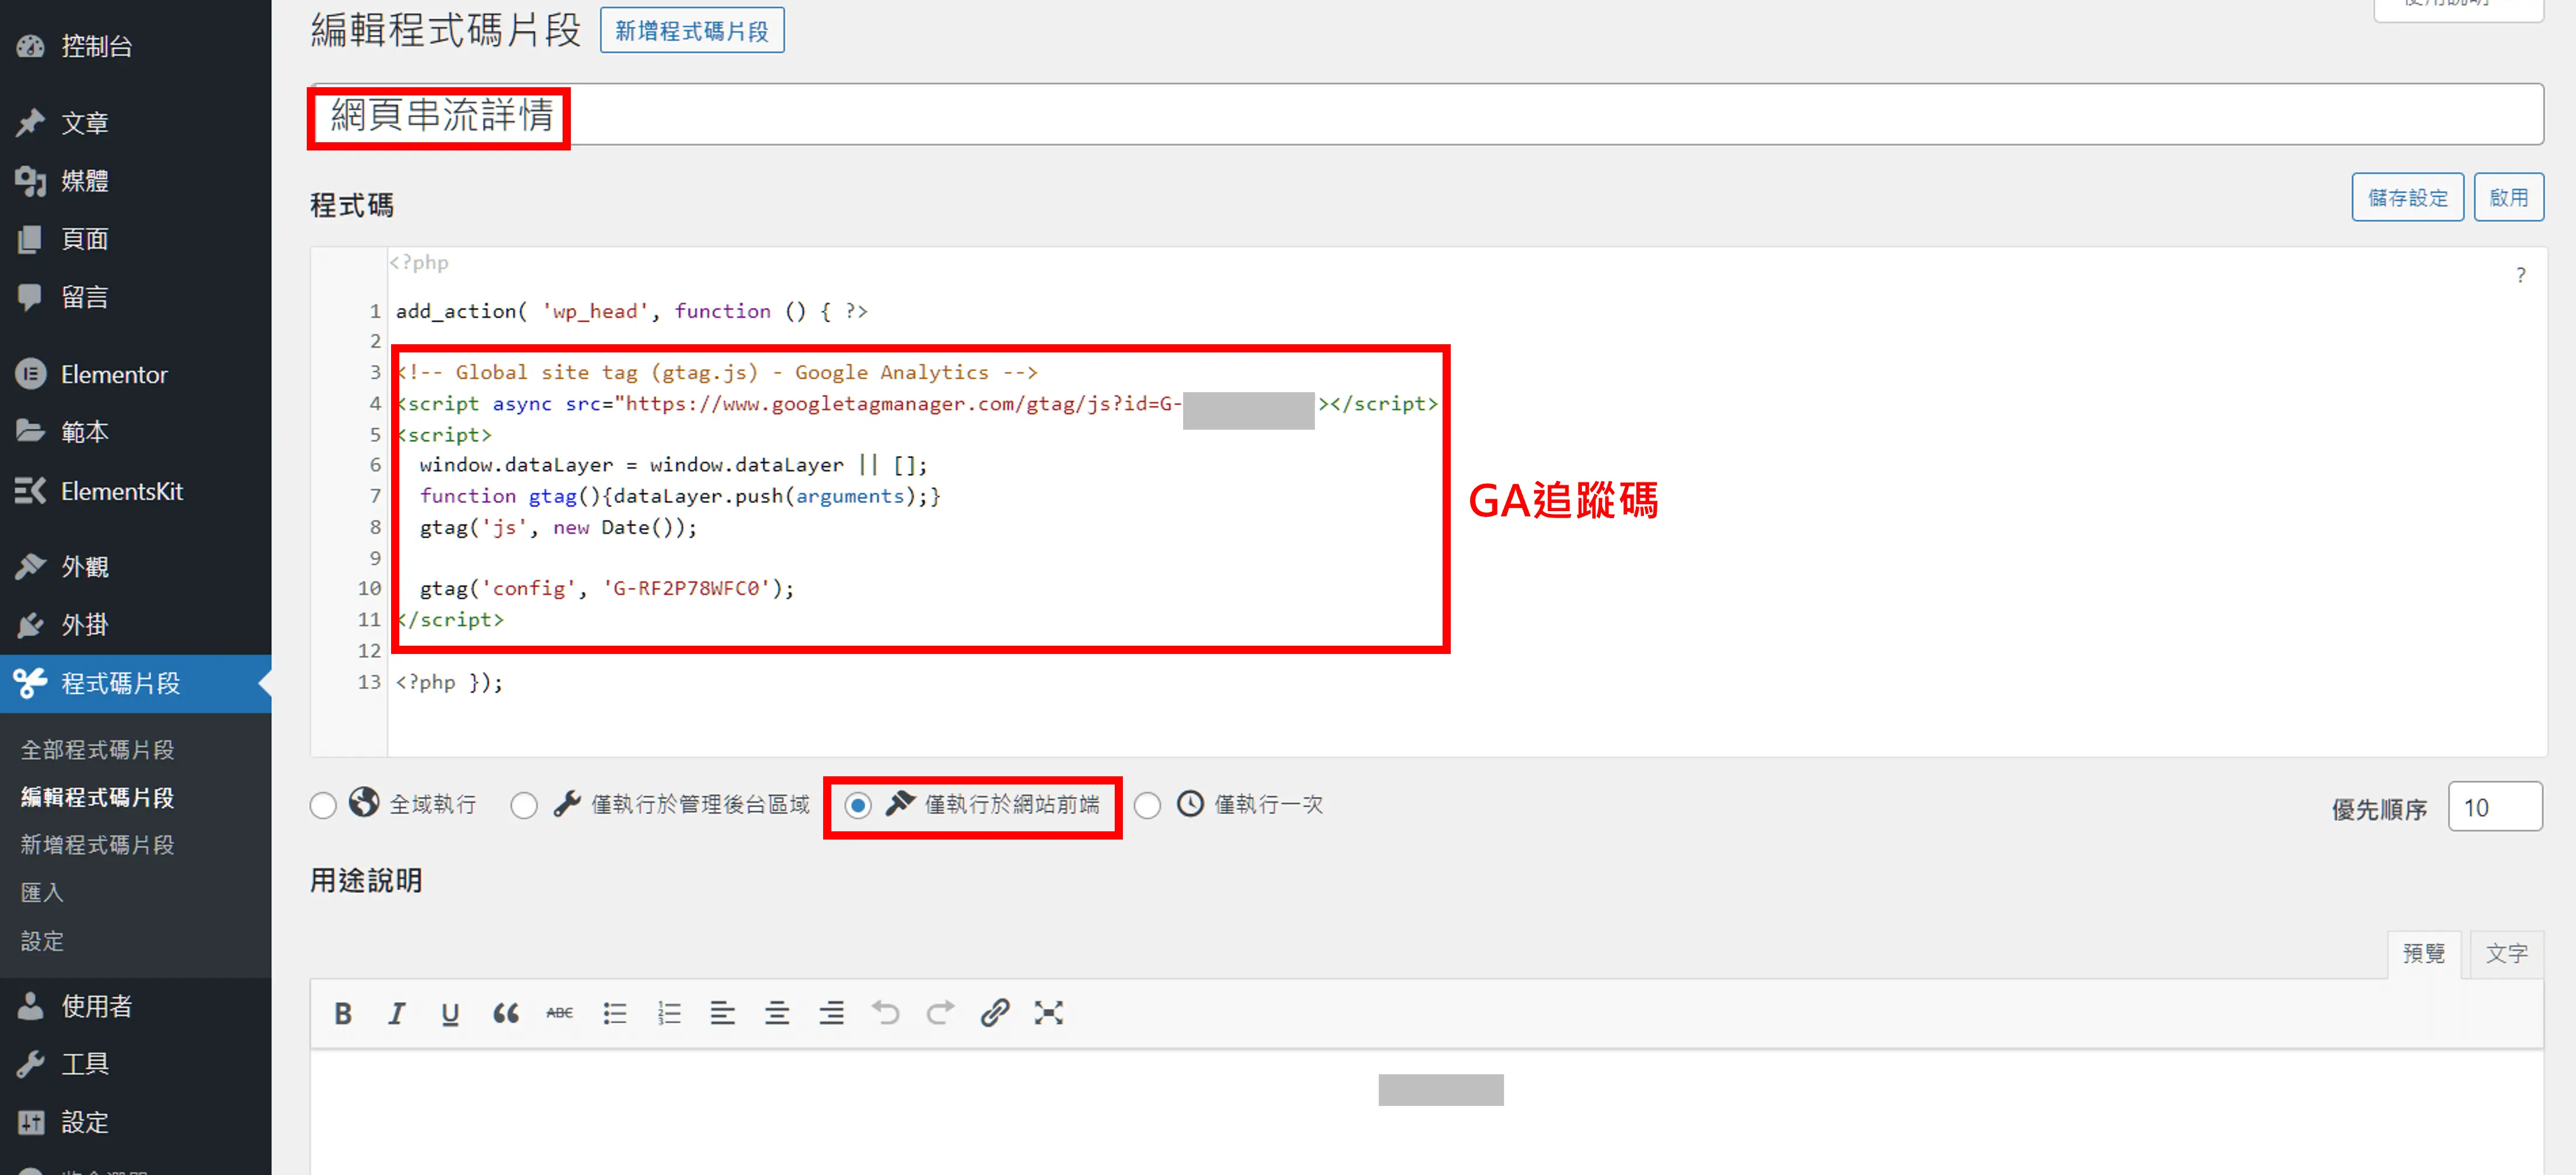Open the 外掛 plugins icon
This screenshot has width=2576, height=1175.
tap(31, 625)
